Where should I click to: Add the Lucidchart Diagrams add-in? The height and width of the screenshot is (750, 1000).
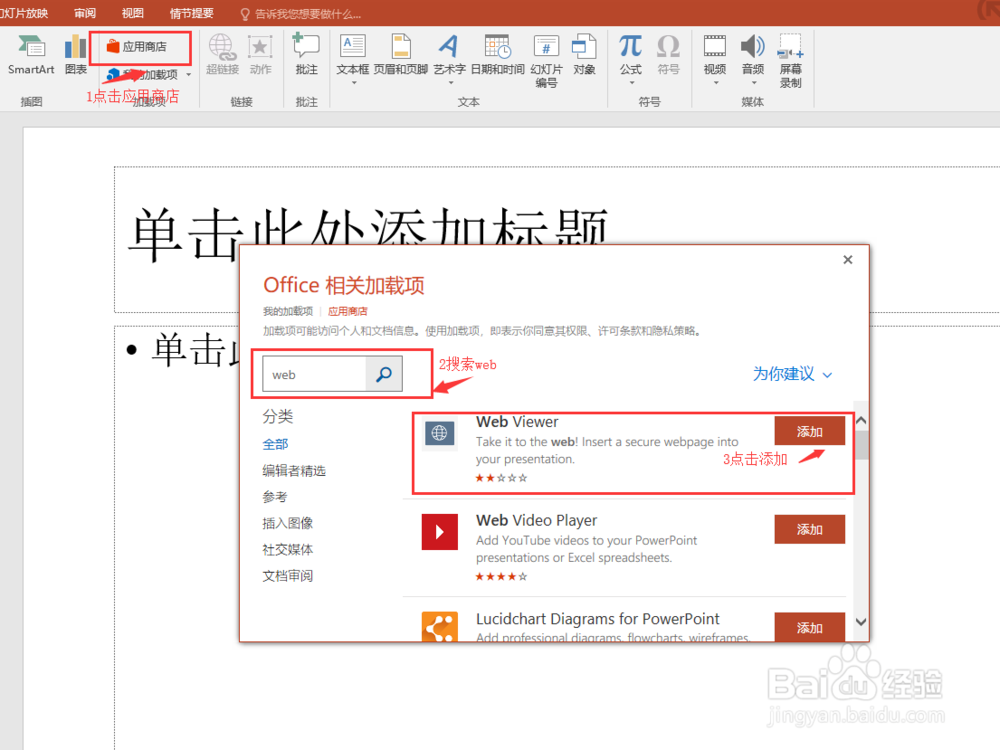point(809,628)
